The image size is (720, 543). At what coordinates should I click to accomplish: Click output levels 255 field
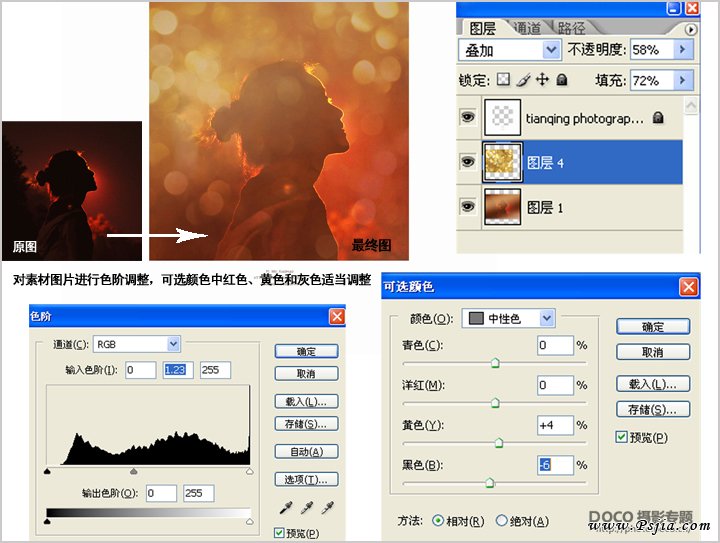[198, 493]
